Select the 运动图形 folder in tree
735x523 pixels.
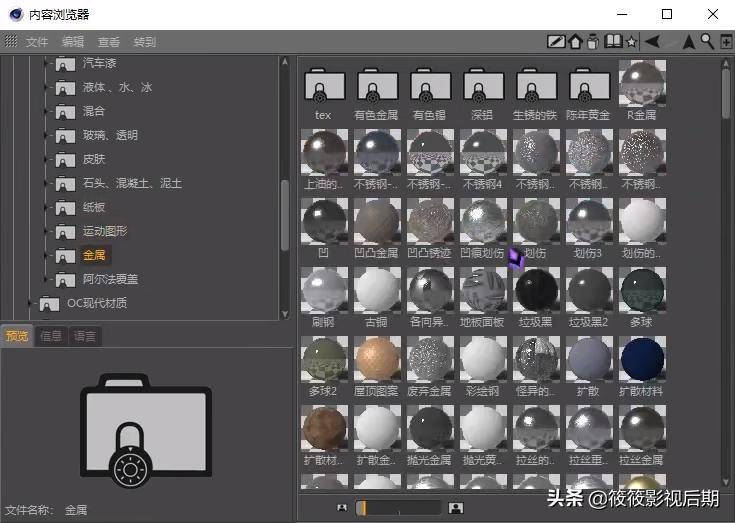[x=105, y=231]
